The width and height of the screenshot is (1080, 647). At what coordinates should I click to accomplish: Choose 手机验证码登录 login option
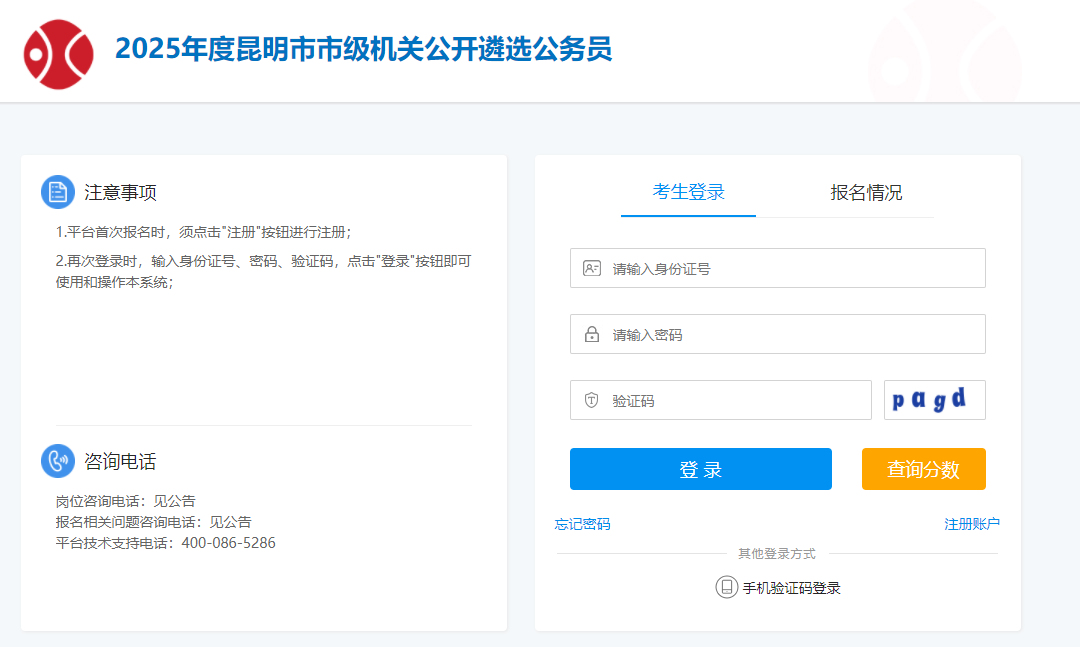coord(791,588)
